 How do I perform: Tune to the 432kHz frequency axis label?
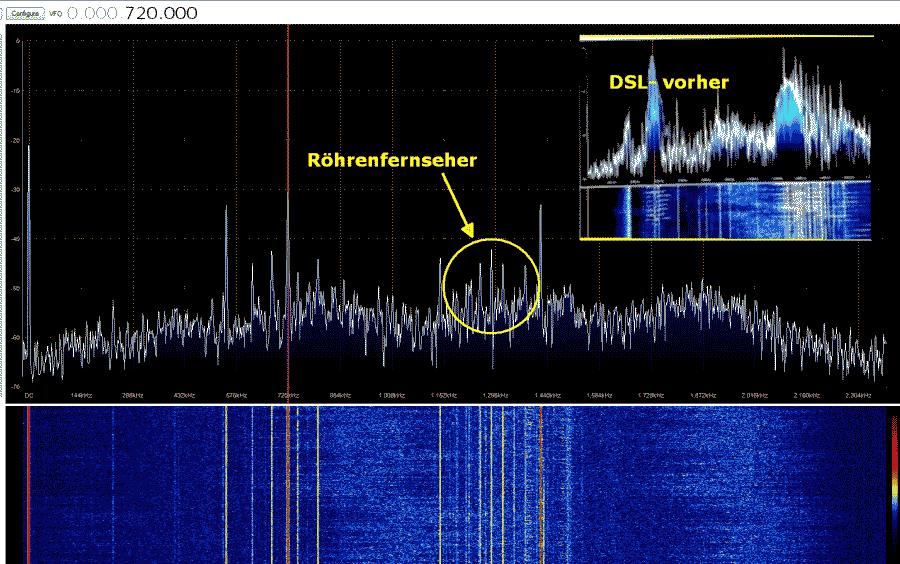184,395
